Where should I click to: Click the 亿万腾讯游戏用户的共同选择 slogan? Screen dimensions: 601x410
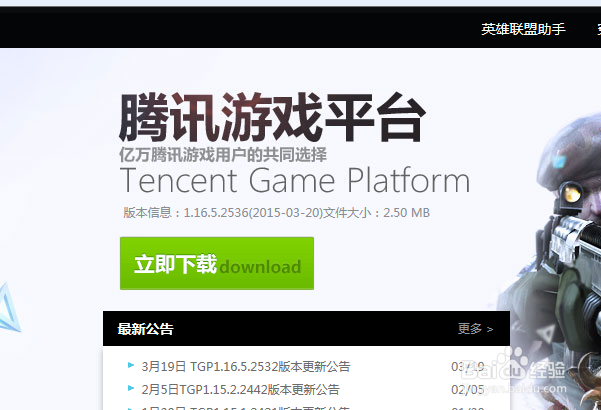(x=223, y=155)
